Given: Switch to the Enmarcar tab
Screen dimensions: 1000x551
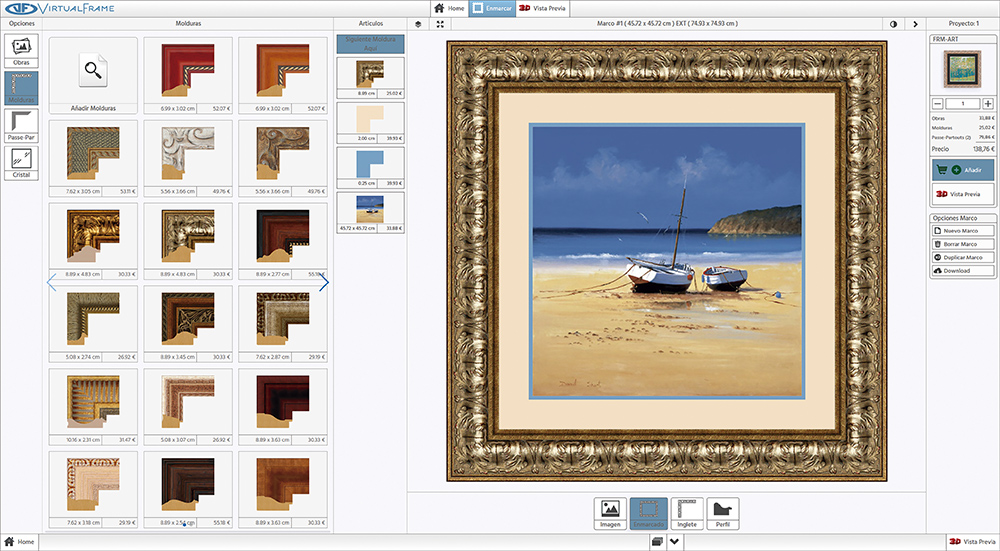Looking at the screenshot, I should coord(492,8).
